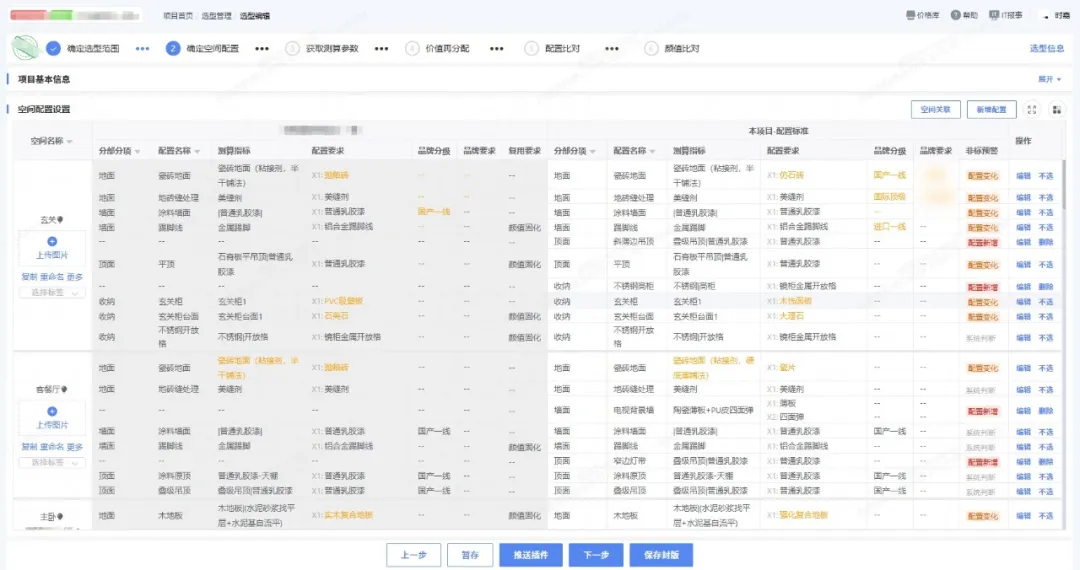Screen dimensions: 1080x570
Task: Toggle fullscreen table view icon
Action: coord(1033,109)
